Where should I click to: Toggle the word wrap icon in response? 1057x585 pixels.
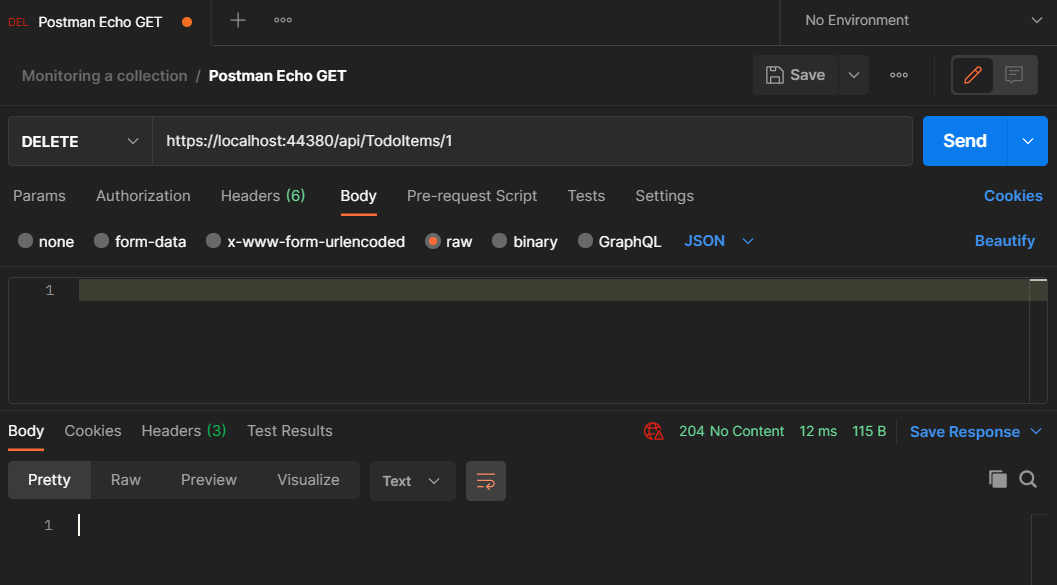[x=485, y=481]
